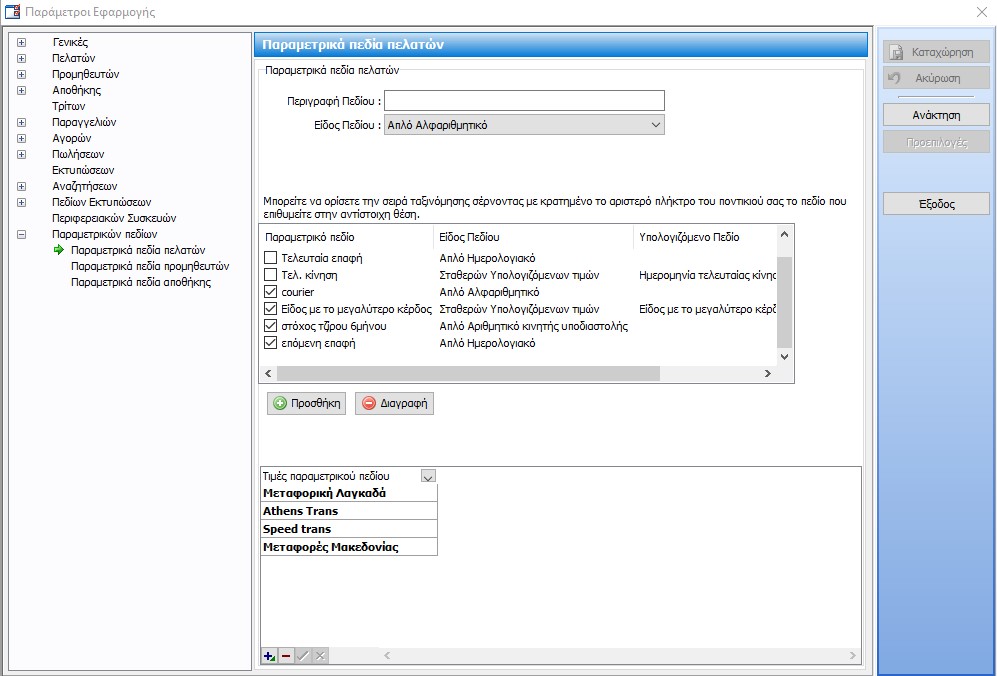Uncheck Είδος με το μεγαλύτερο κέρδος checkbox

click(x=270, y=309)
